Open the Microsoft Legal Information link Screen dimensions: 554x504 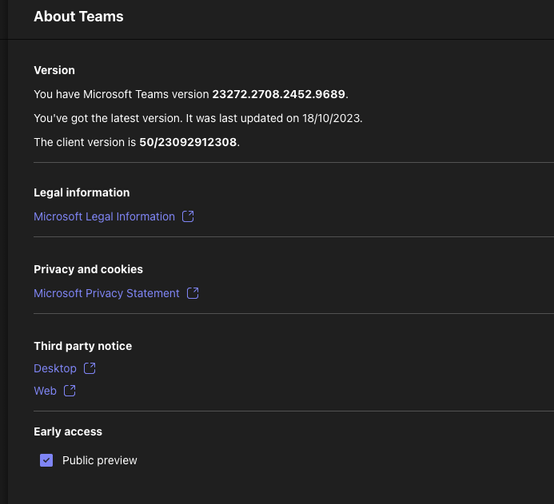(104, 216)
